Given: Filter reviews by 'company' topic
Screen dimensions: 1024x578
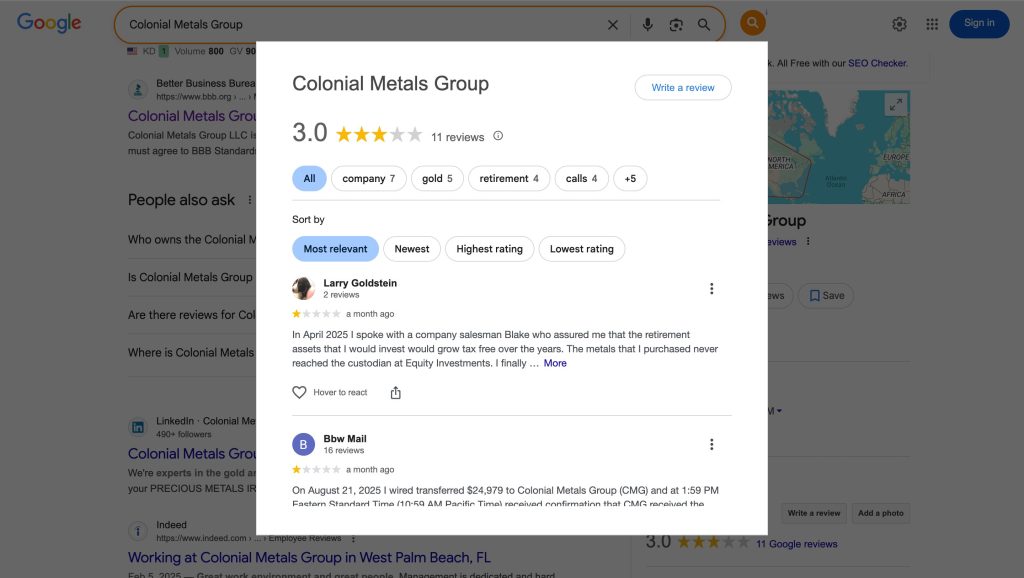Looking at the screenshot, I should 368,179.
